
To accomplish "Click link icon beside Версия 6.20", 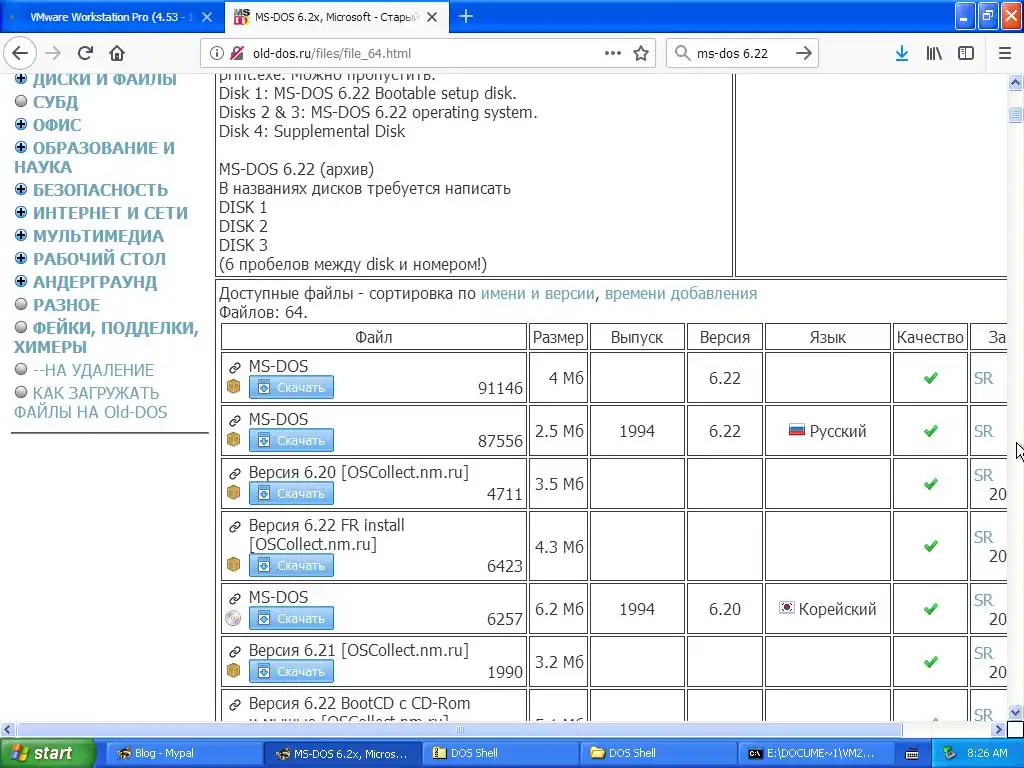I will pos(234,473).
